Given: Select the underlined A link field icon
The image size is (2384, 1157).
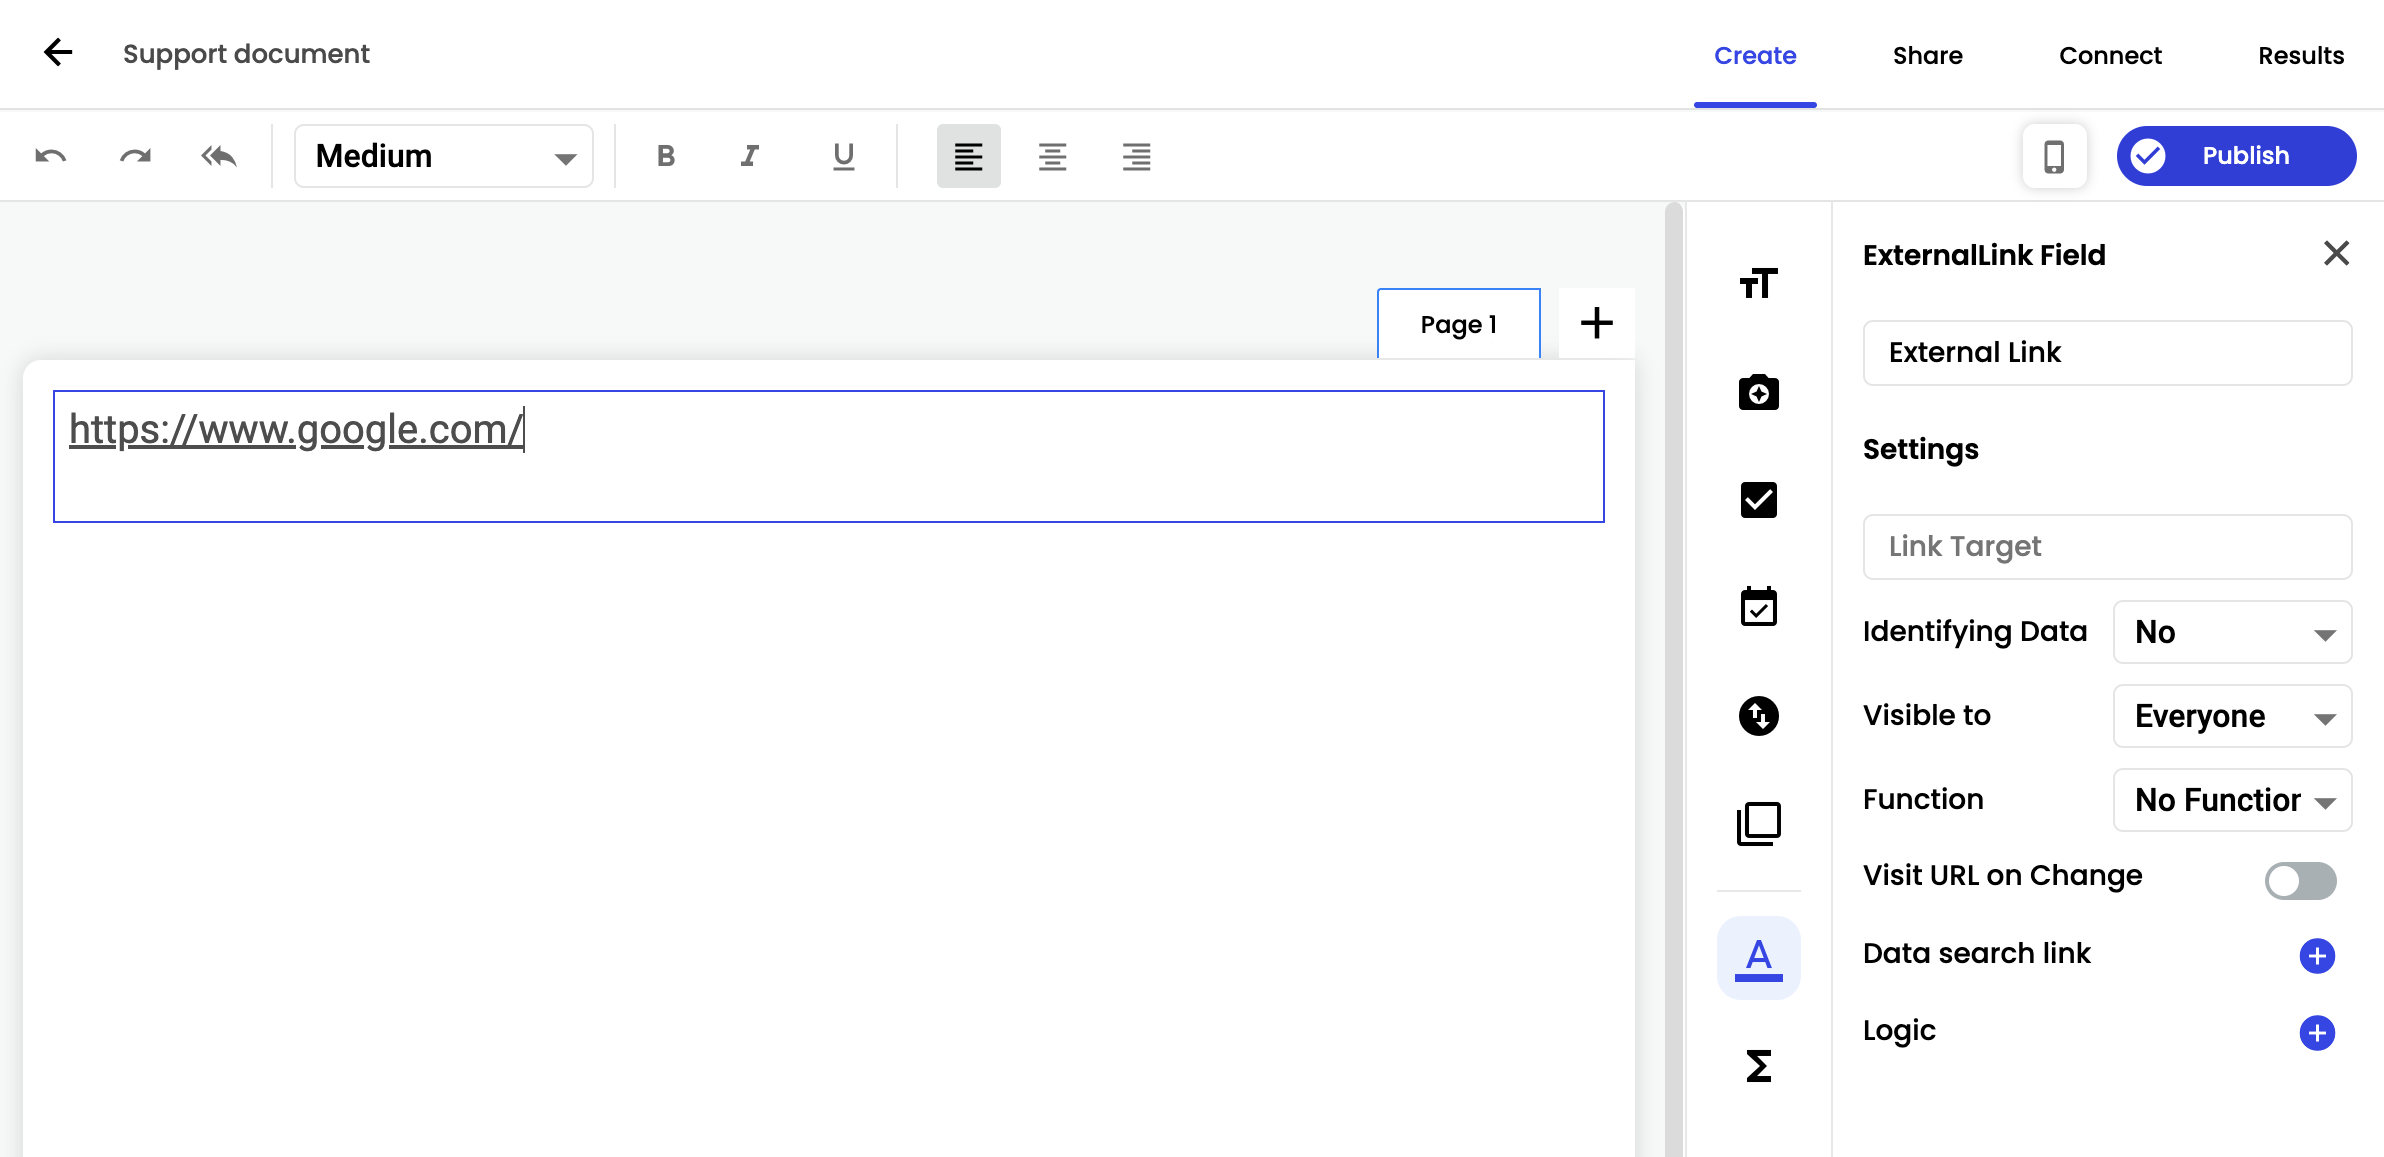Looking at the screenshot, I should [x=1758, y=958].
